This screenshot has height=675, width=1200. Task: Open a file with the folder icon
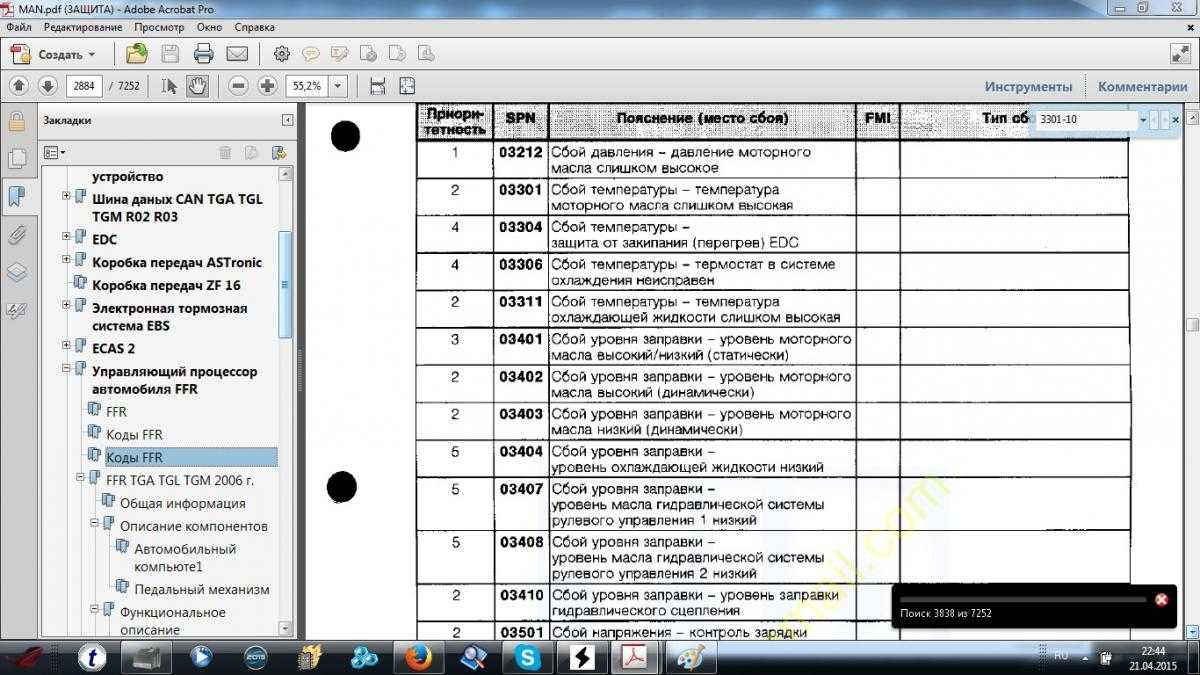tap(137, 54)
